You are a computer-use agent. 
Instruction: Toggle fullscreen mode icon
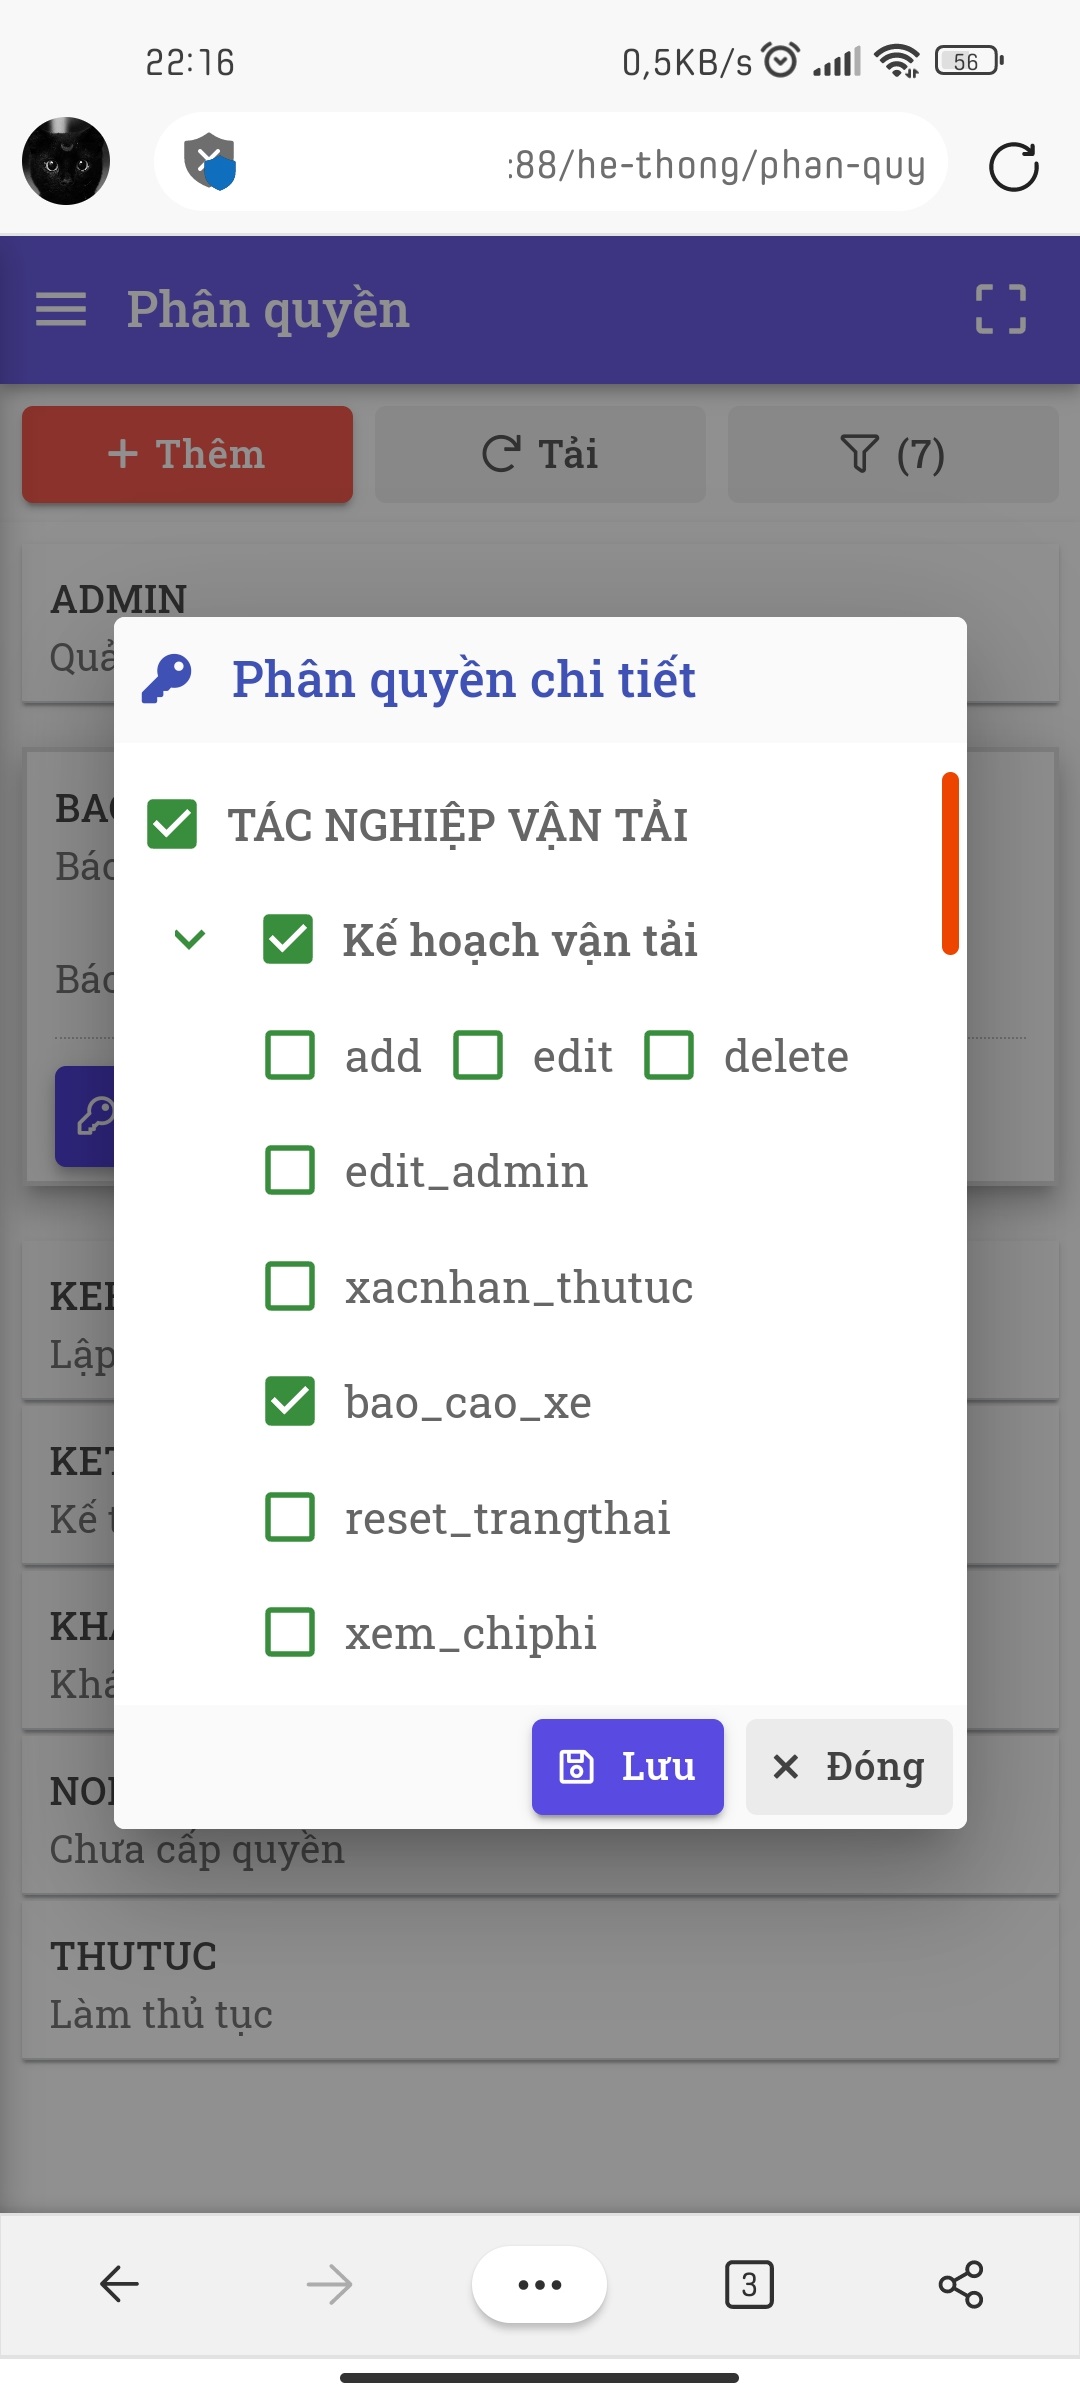tap(1000, 309)
